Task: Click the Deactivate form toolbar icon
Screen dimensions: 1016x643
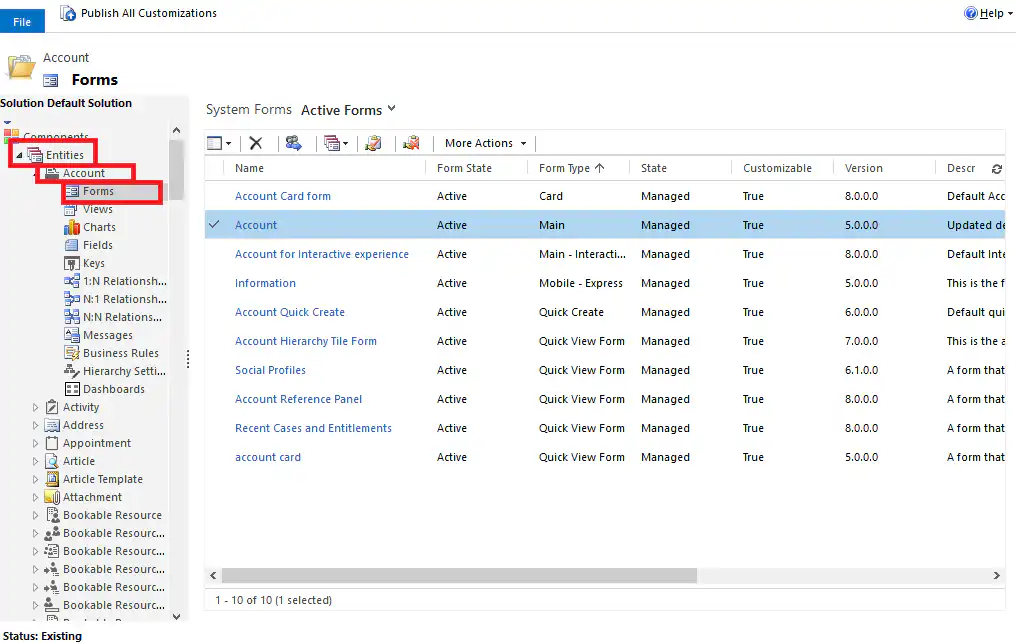Action: [x=412, y=142]
